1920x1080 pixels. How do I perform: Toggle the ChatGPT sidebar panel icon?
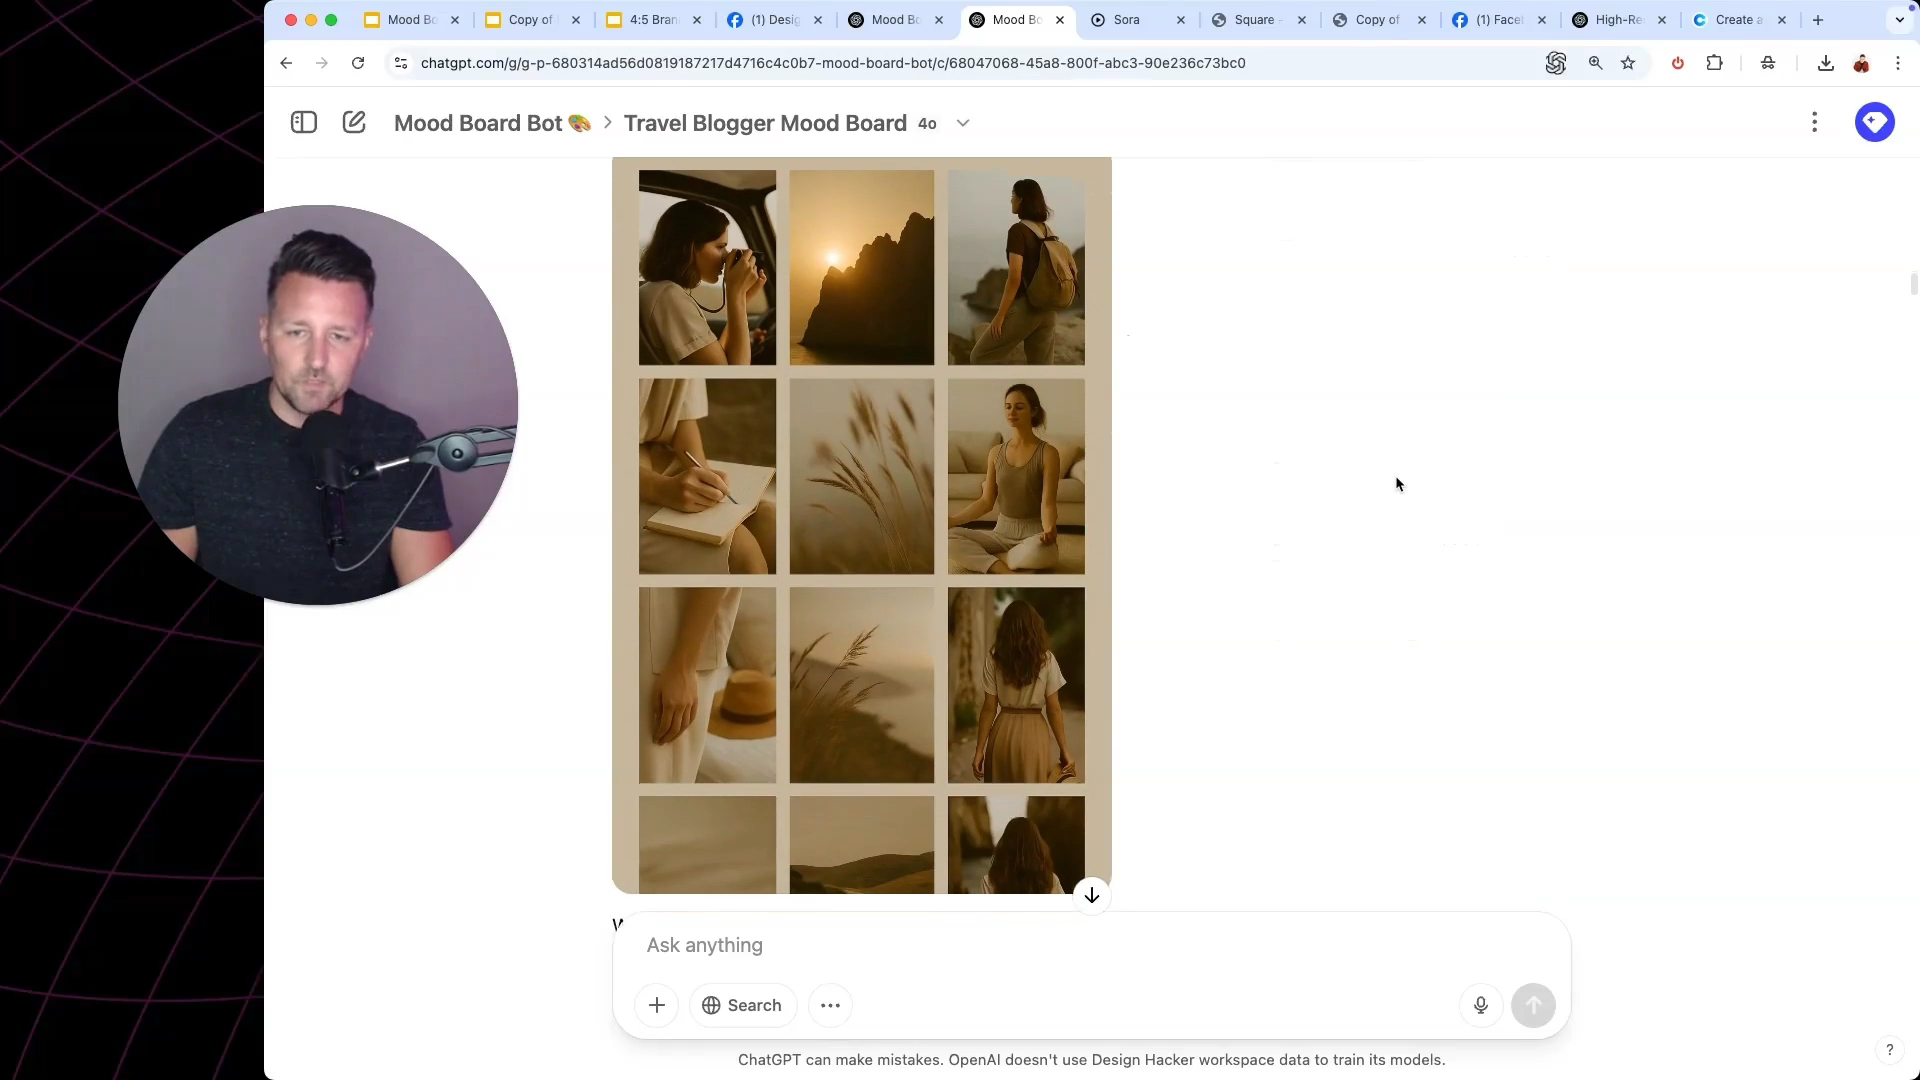pyautogui.click(x=304, y=123)
